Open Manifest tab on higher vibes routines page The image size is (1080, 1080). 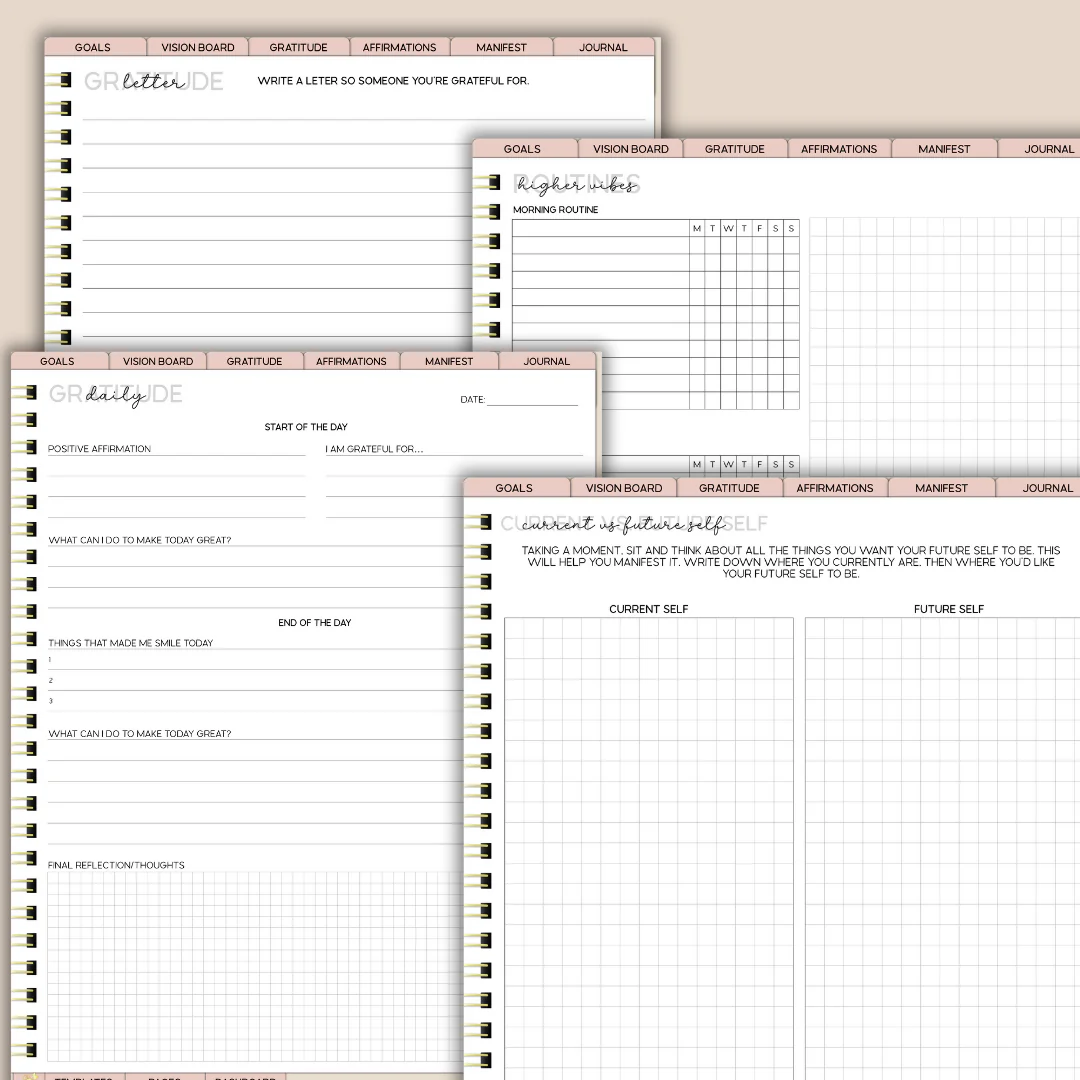(944, 149)
